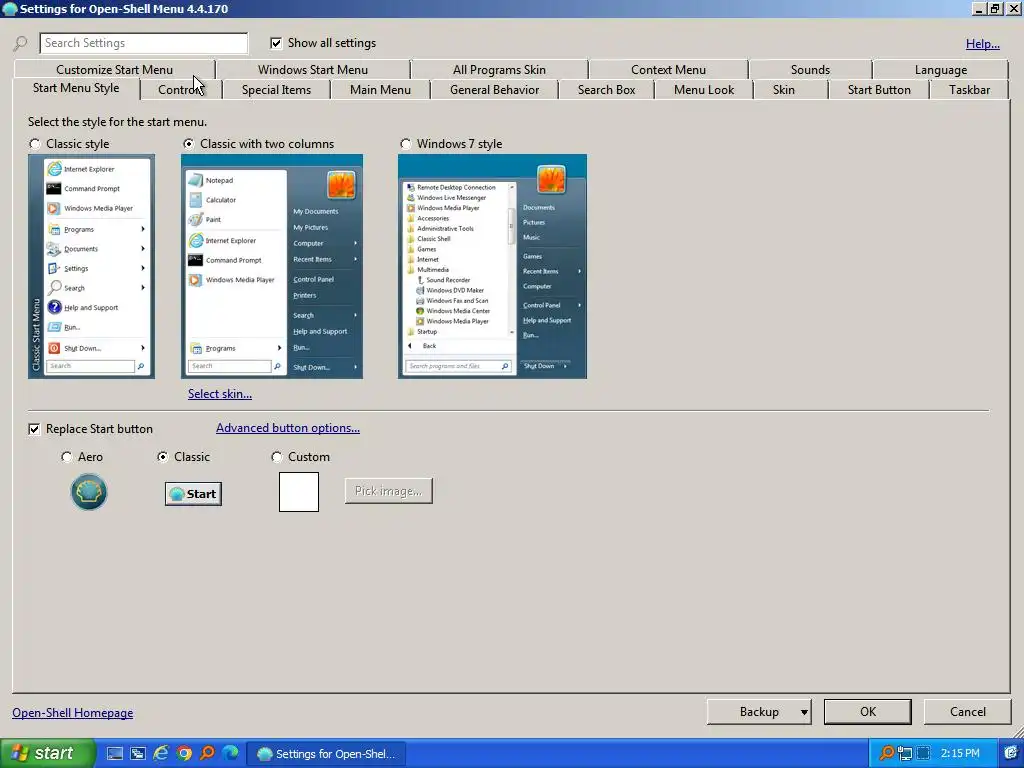Open the Search Box tab
This screenshot has width=1024, height=768.
pos(606,90)
